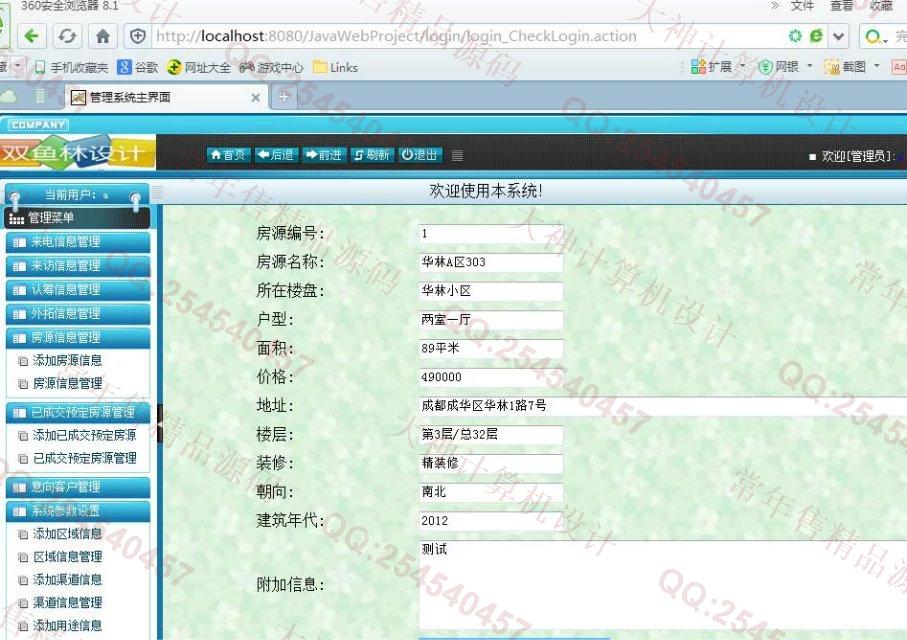Click the 双鱼林设计 logo
The image size is (907, 640).
78,153
